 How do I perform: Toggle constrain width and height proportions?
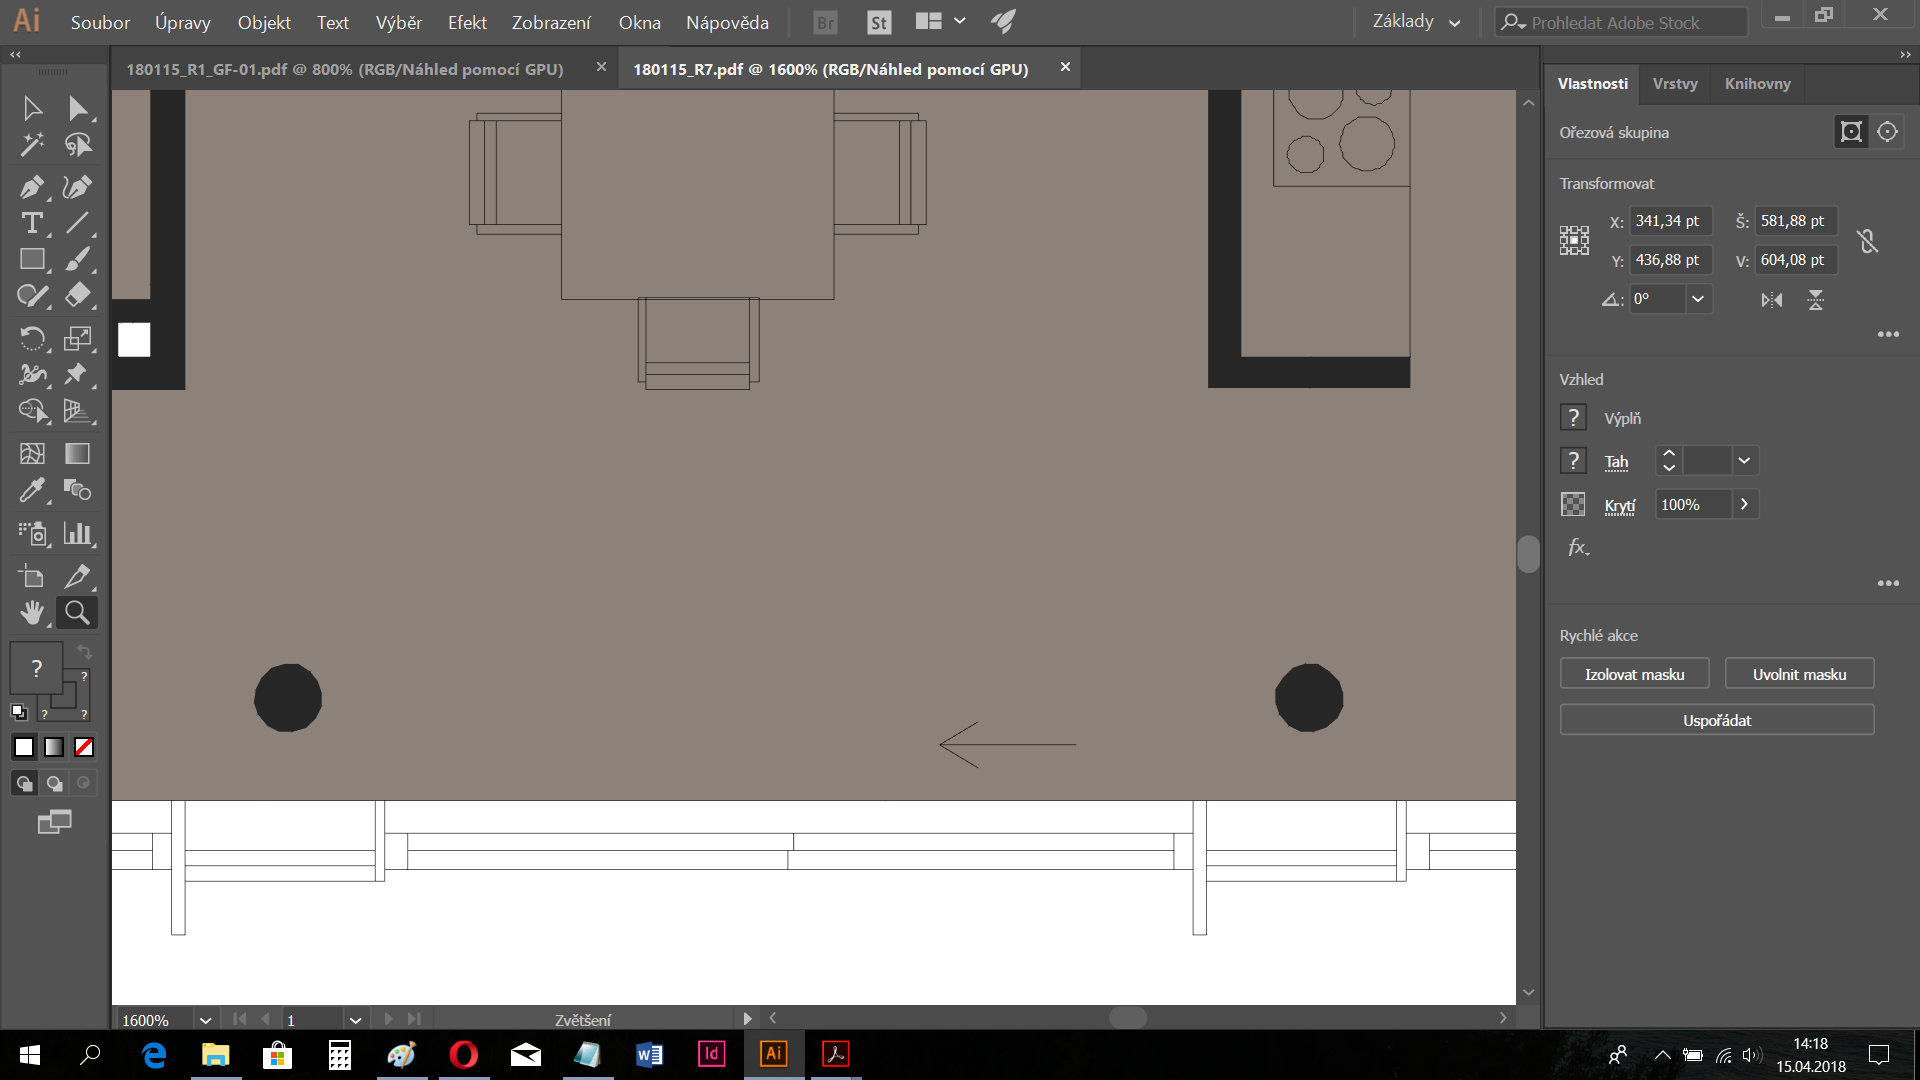[1867, 240]
